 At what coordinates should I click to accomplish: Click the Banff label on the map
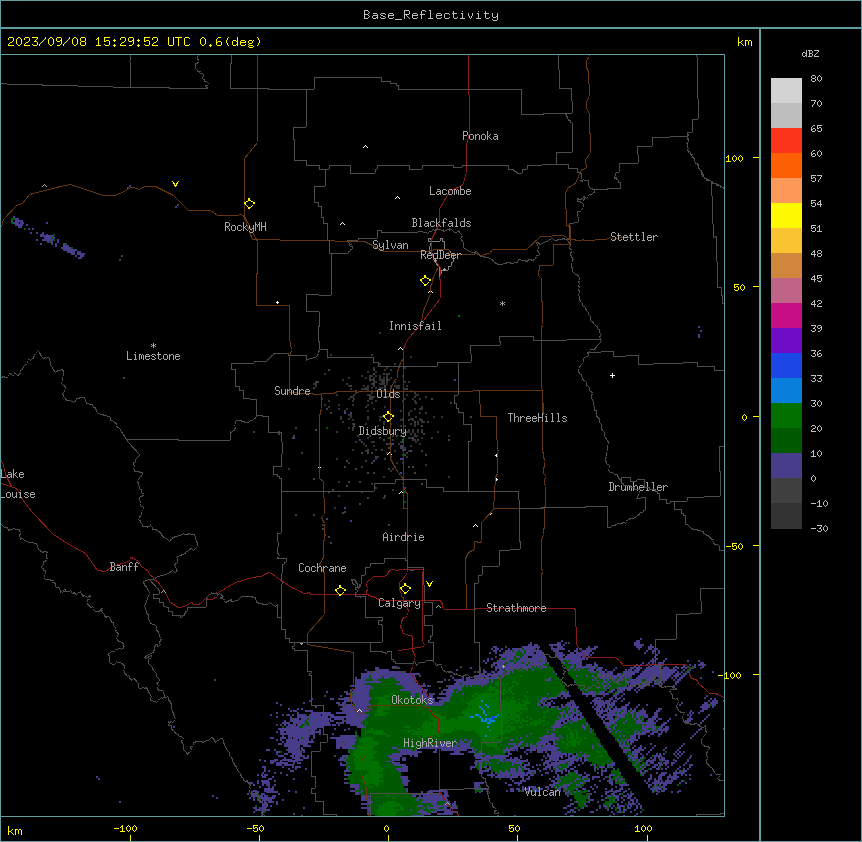[124, 567]
